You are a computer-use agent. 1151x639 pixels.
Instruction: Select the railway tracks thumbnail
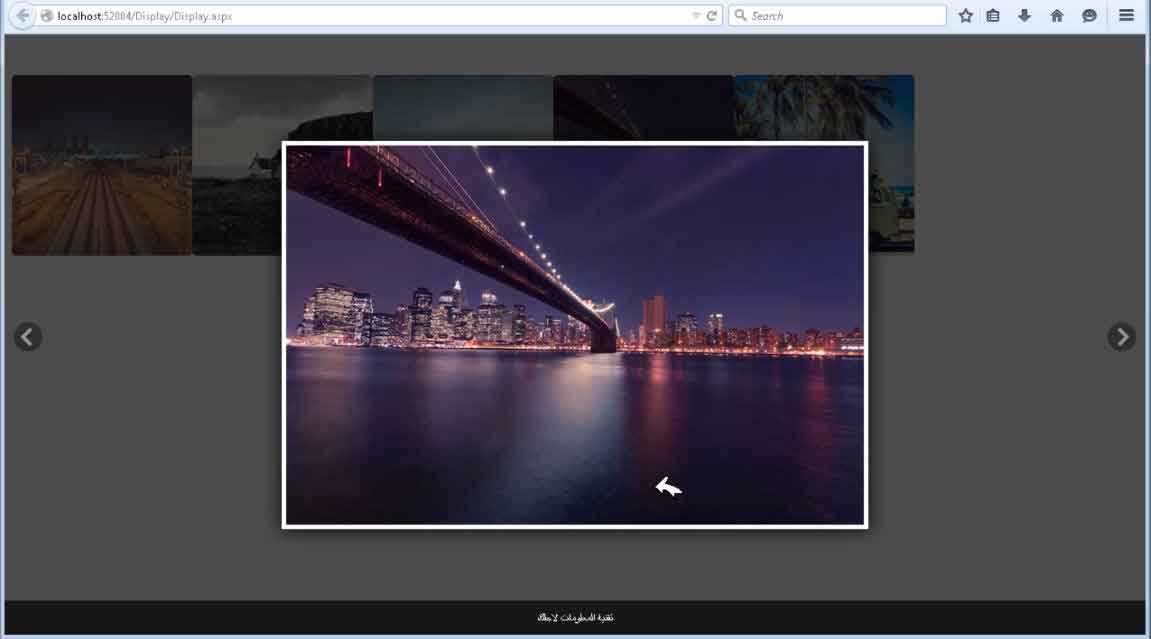[101, 165]
